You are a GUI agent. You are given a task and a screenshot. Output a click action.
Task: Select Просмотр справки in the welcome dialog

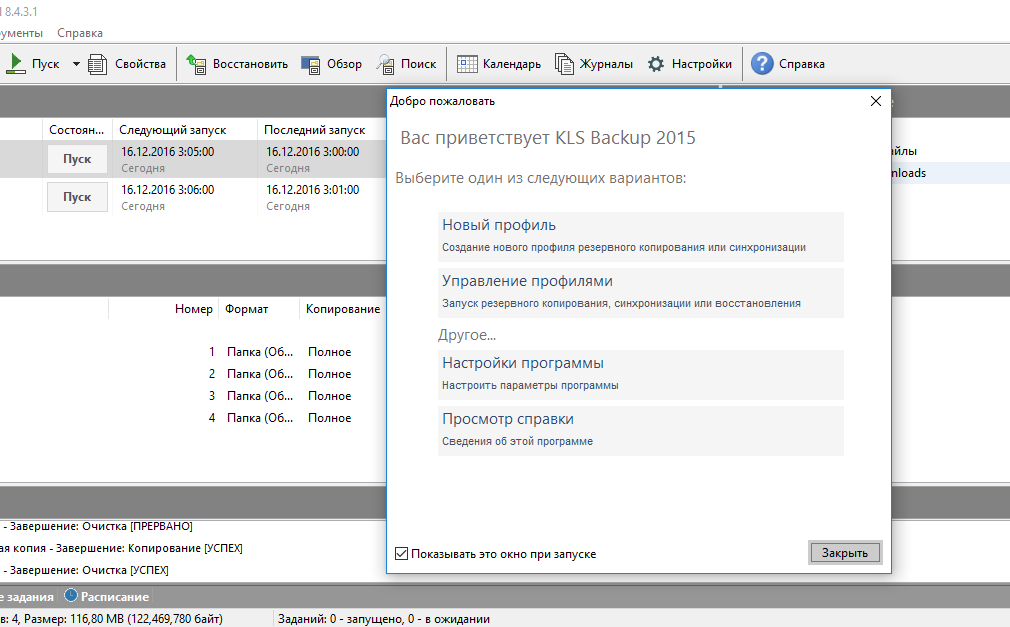click(640, 430)
